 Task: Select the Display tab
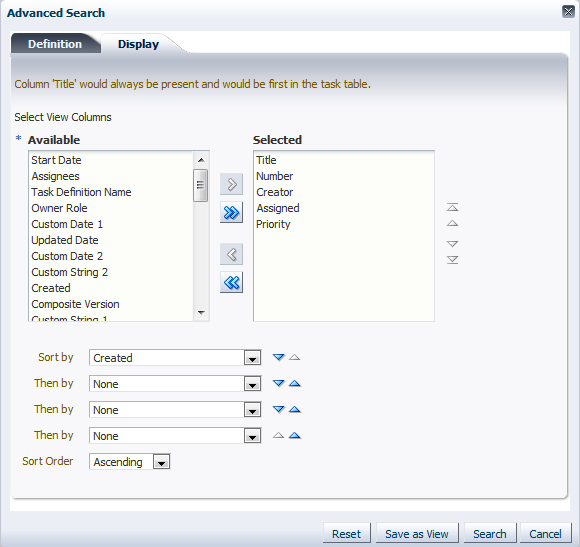(138, 44)
